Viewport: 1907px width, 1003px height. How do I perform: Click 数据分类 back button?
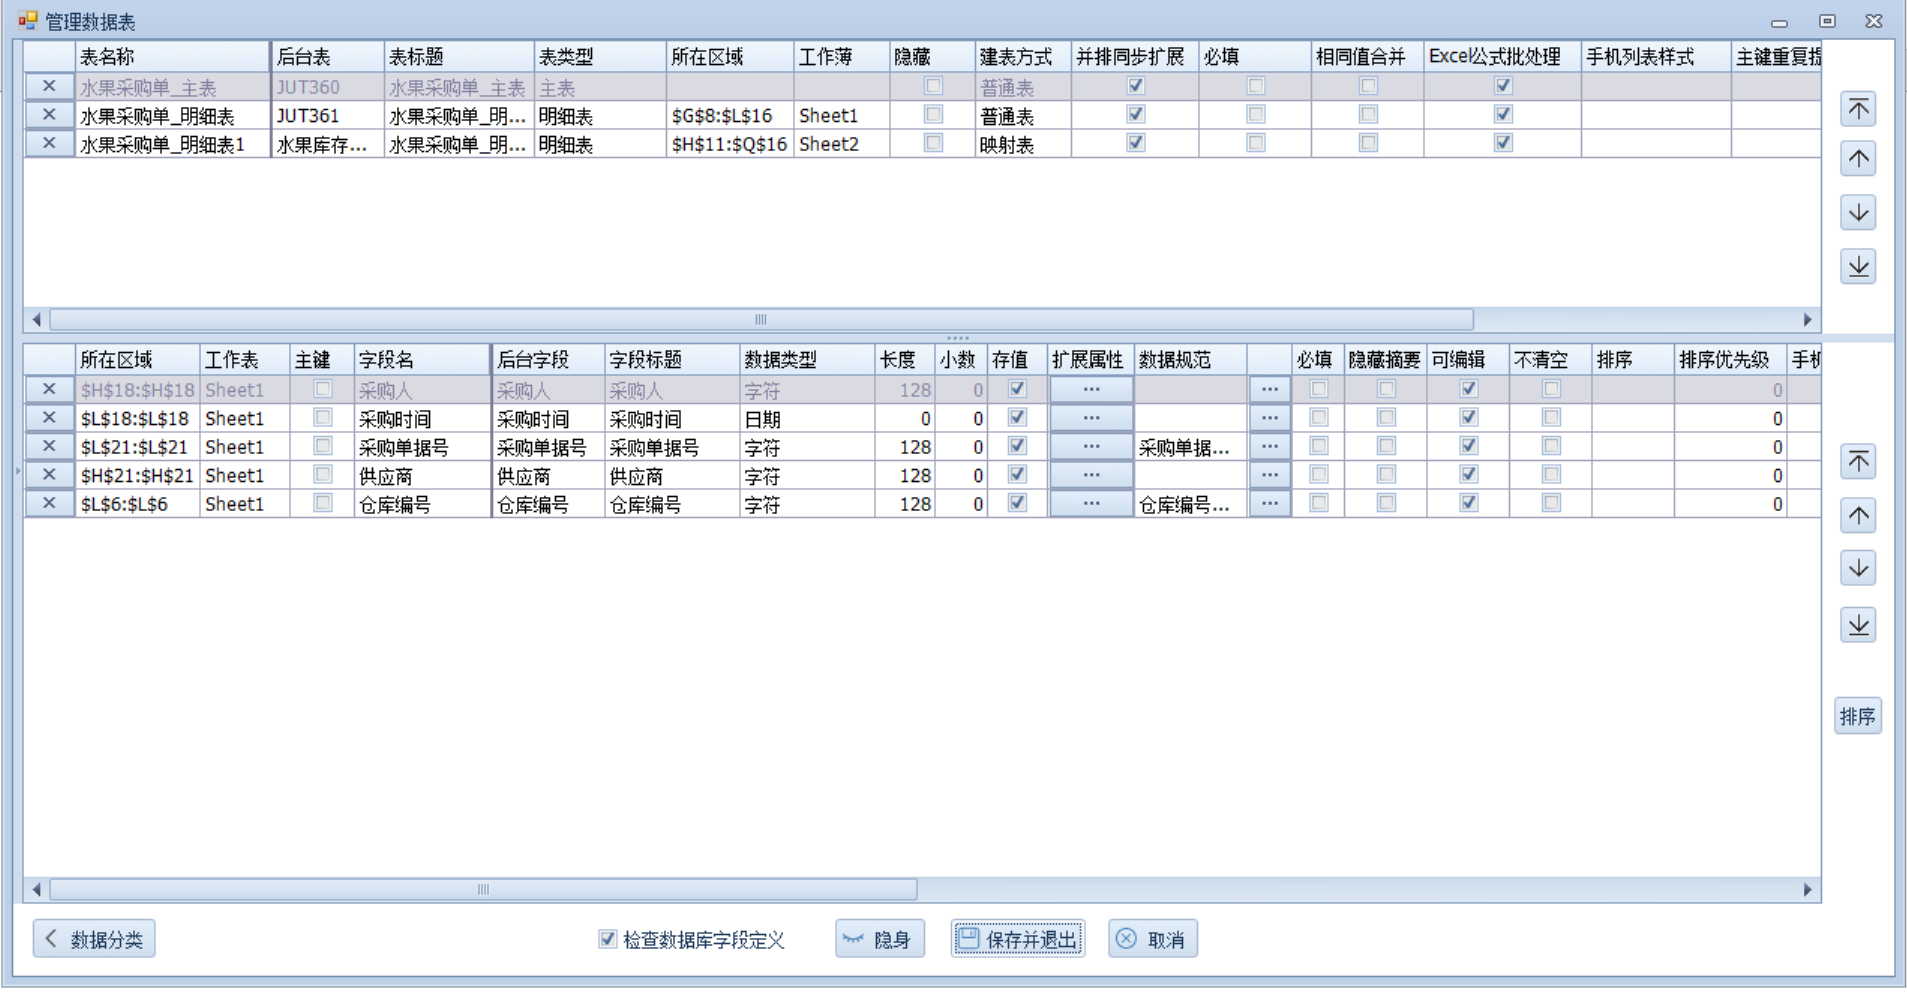pos(94,939)
